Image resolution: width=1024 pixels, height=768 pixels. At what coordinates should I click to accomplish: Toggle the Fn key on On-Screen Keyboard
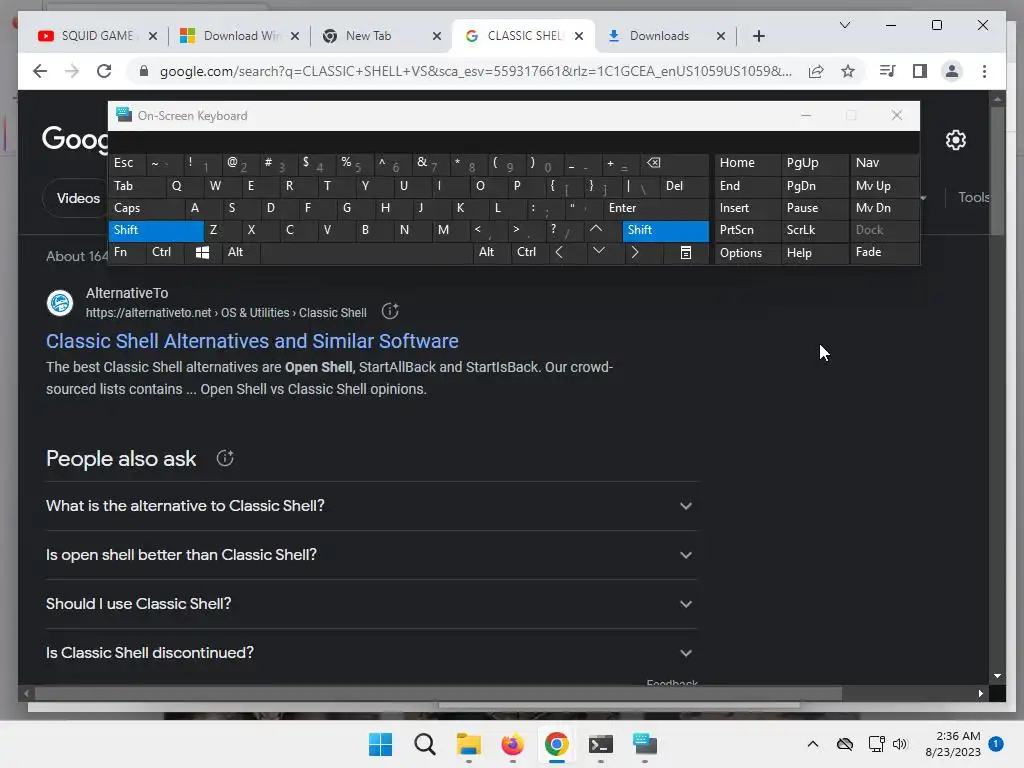[127, 252]
